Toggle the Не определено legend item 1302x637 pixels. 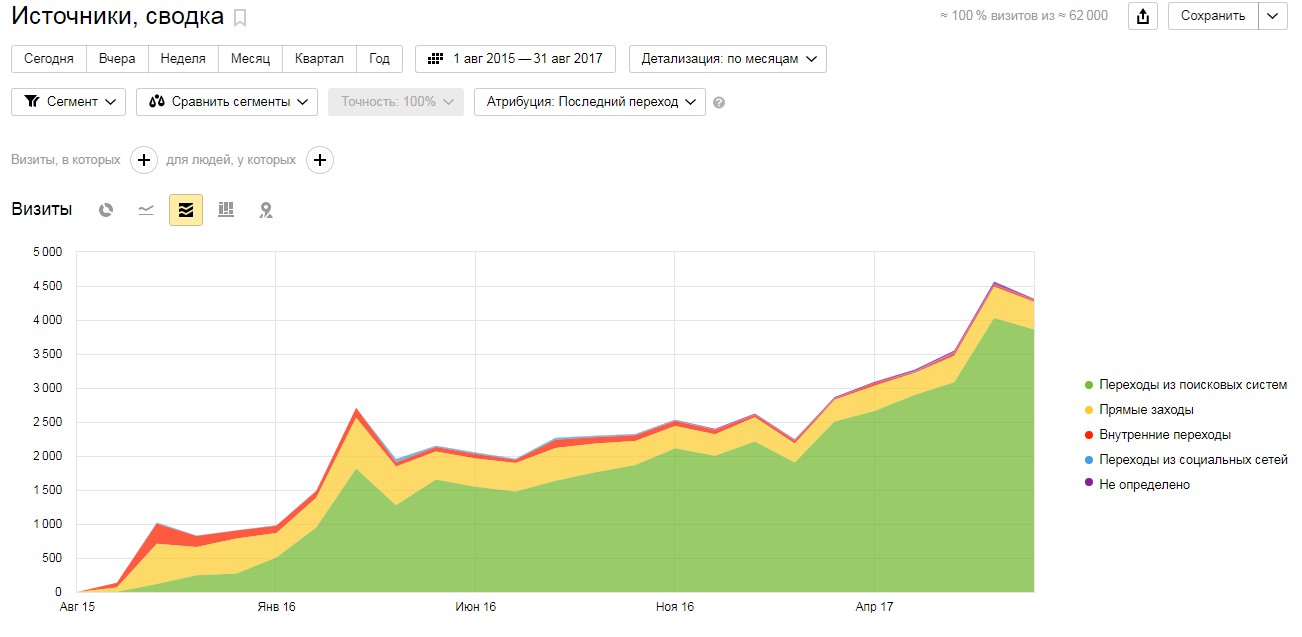tap(1137, 485)
